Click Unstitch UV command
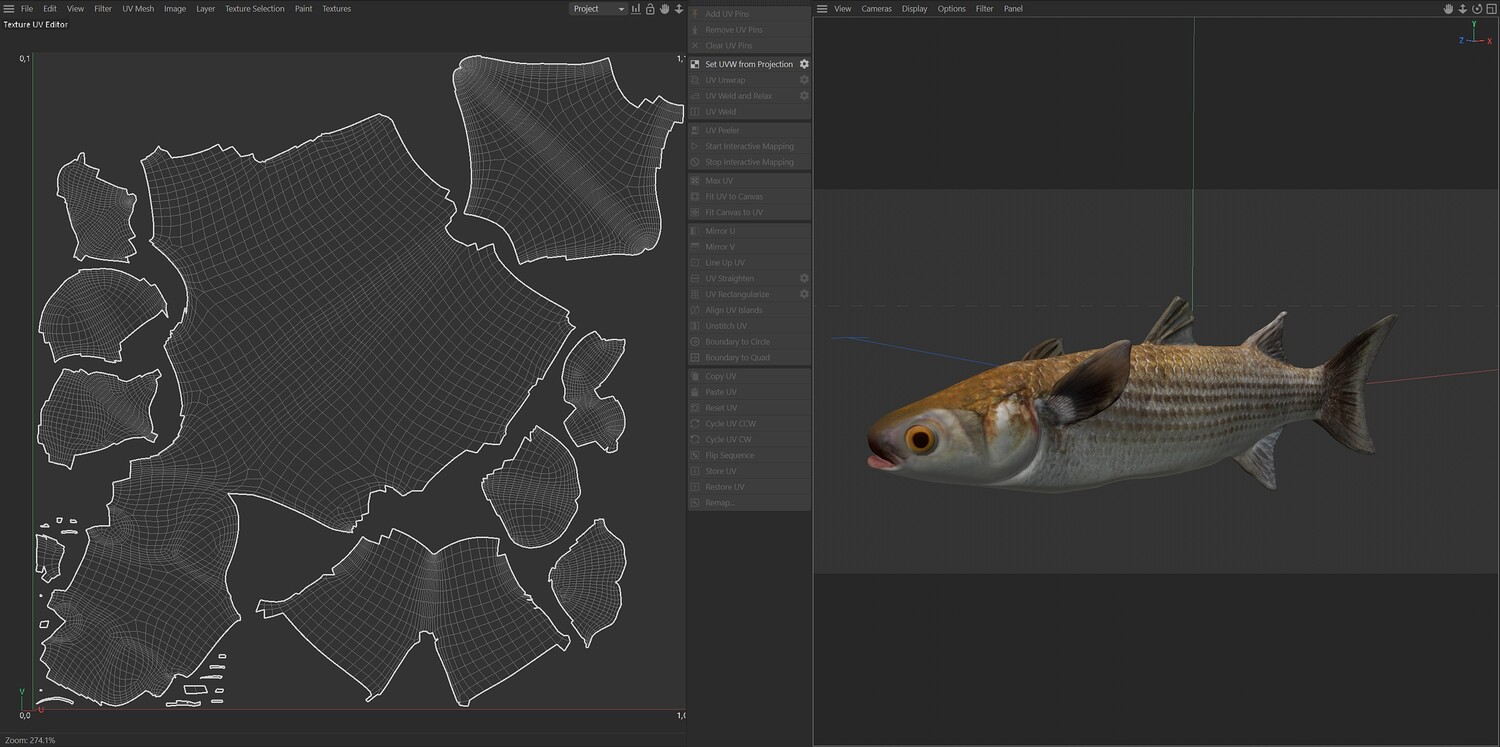This screenshot has height=747, width=1500. 749,326
